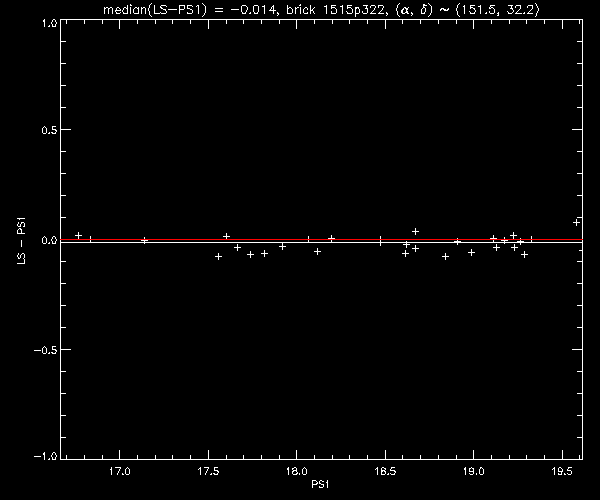The image size is (600, 500).
Task: Click the y-axis label LS − PS1
Action: (22, 241)
